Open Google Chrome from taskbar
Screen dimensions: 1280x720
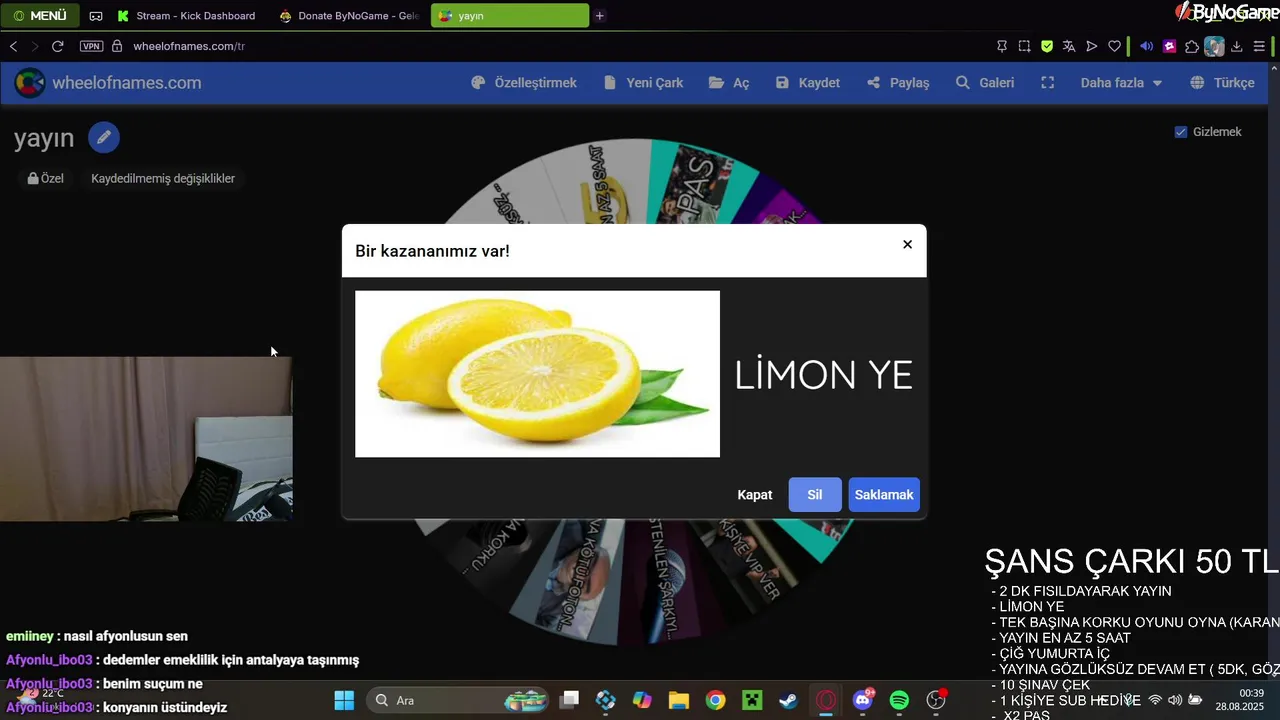715,700
